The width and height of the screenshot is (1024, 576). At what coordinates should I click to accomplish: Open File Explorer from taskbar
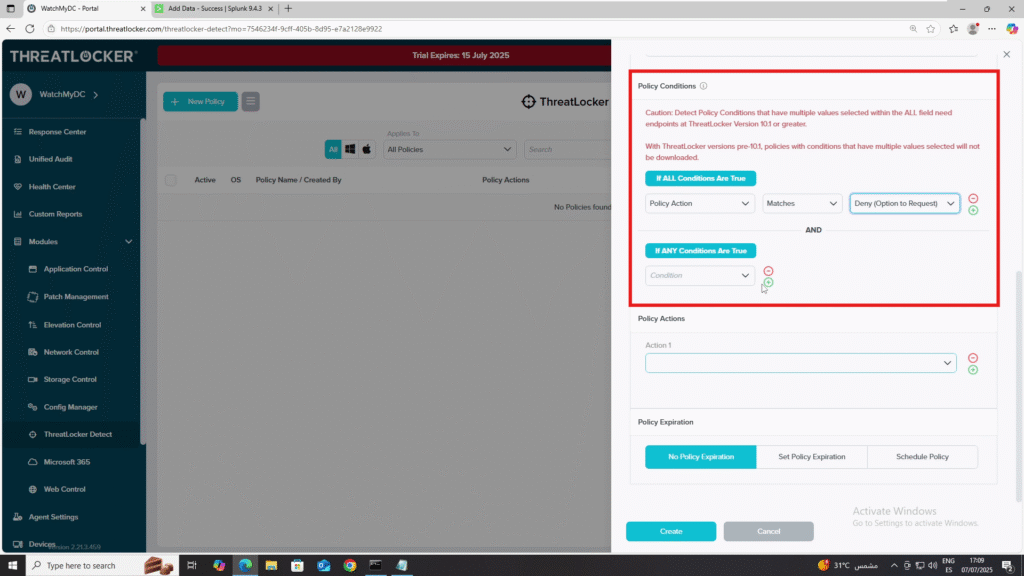pyautogui.click(x=271, y=566)
